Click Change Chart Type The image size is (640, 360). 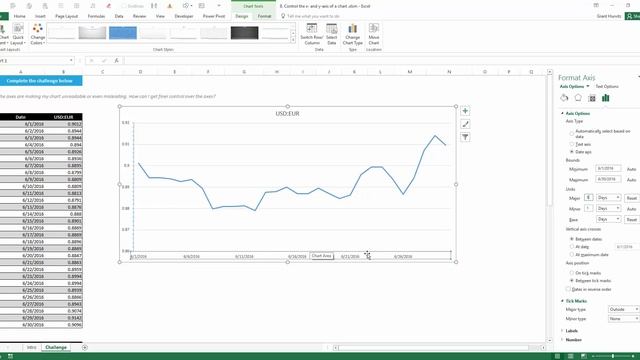353,34
